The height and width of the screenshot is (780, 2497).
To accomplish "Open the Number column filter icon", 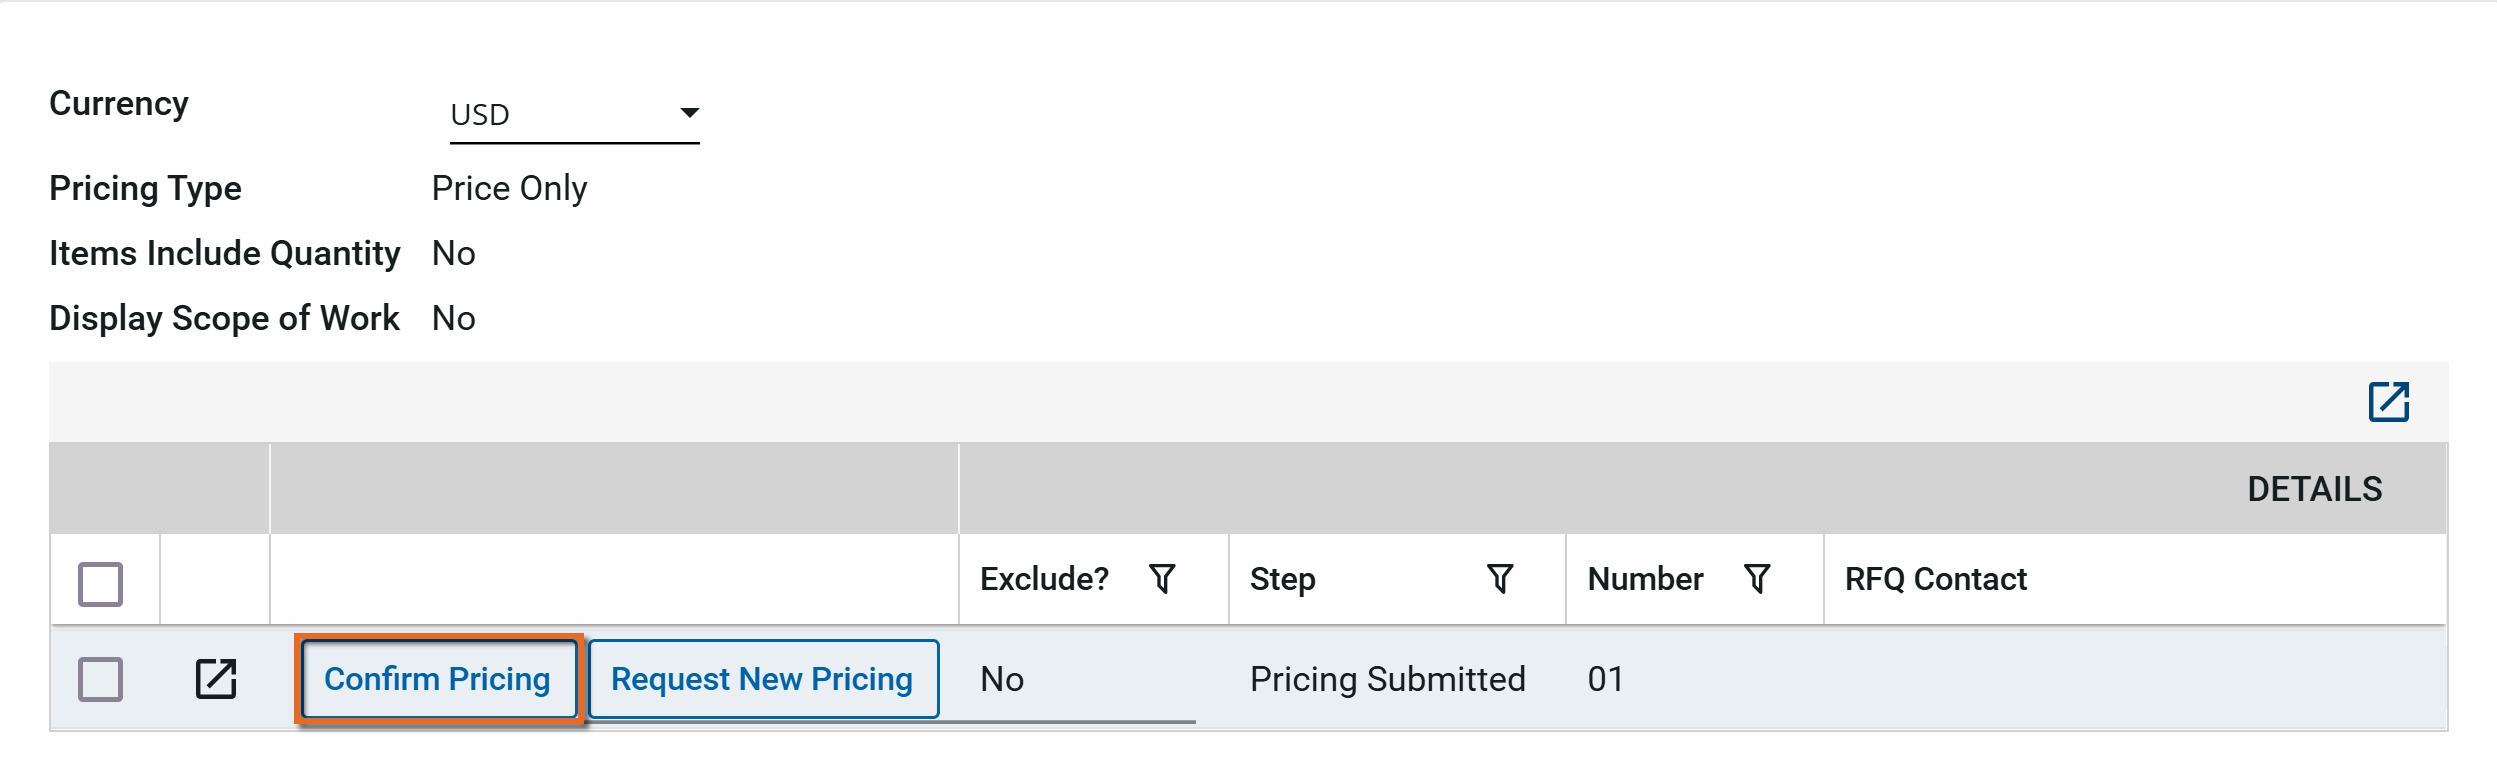I will [x=1757, y=579].
